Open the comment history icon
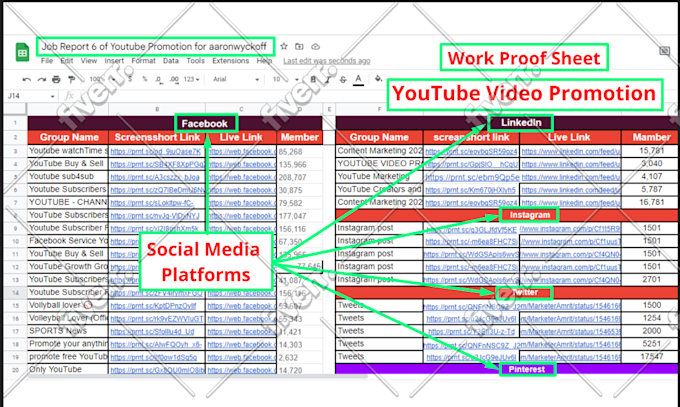The image size is (680, 407). click(664, 51)
